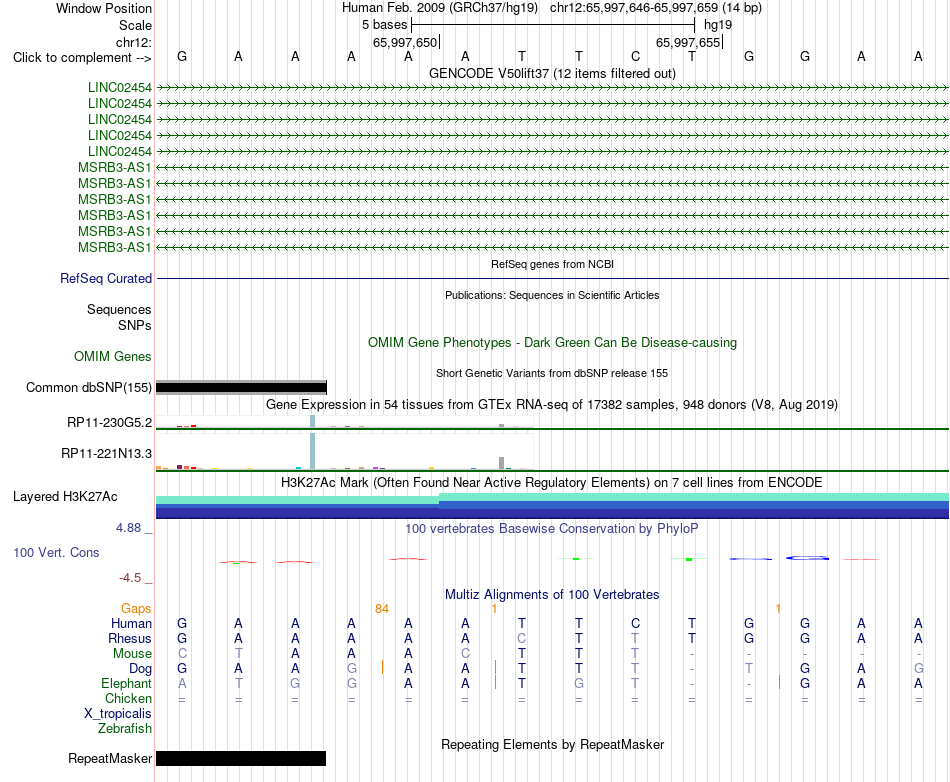
Task: Click the GTEx 'Gene Expression in 54 tissues' title
Action: point(552,405)
